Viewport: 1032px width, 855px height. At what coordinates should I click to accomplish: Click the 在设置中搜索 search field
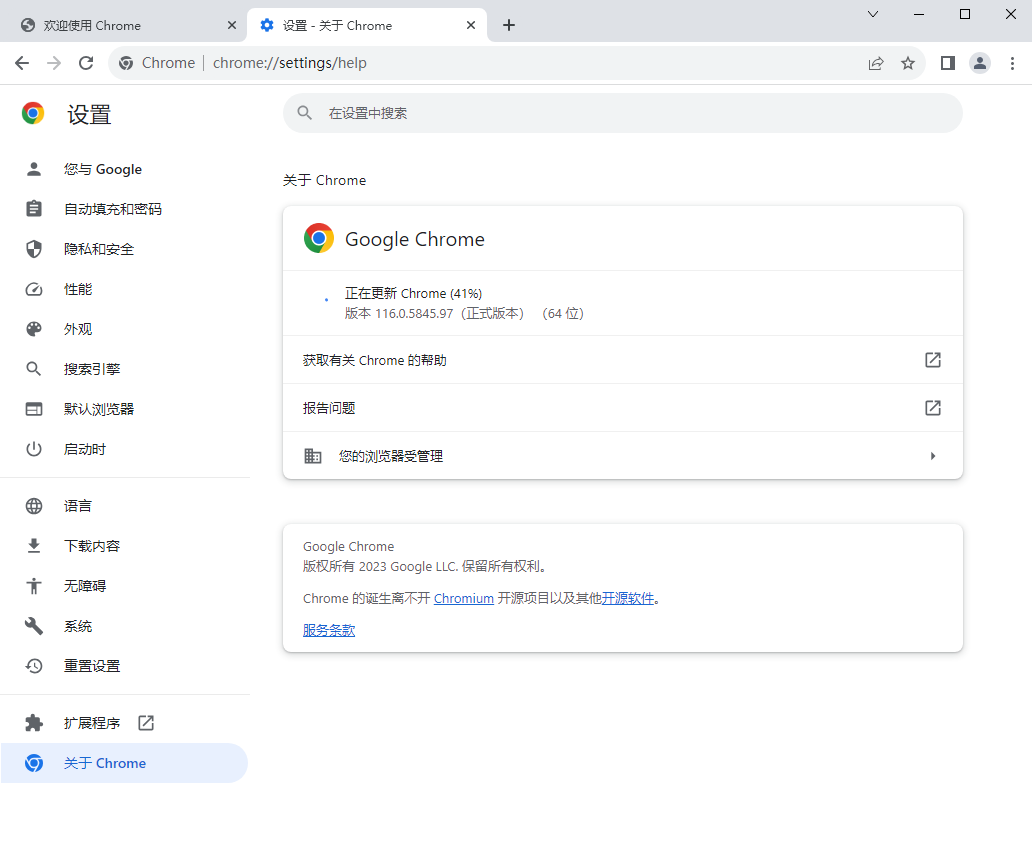(622, 113)
